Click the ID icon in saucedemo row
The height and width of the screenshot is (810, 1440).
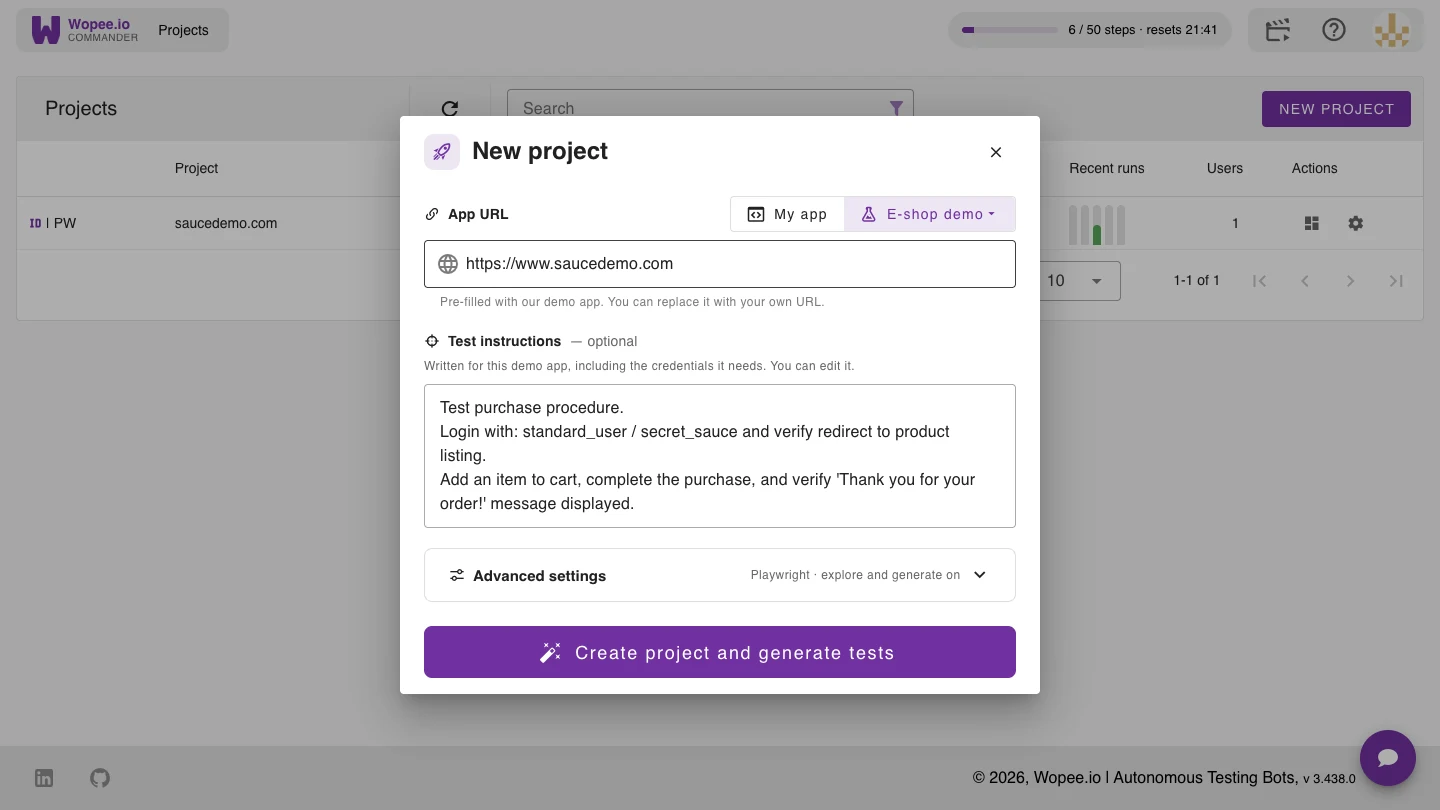click(x=35, y=223)
